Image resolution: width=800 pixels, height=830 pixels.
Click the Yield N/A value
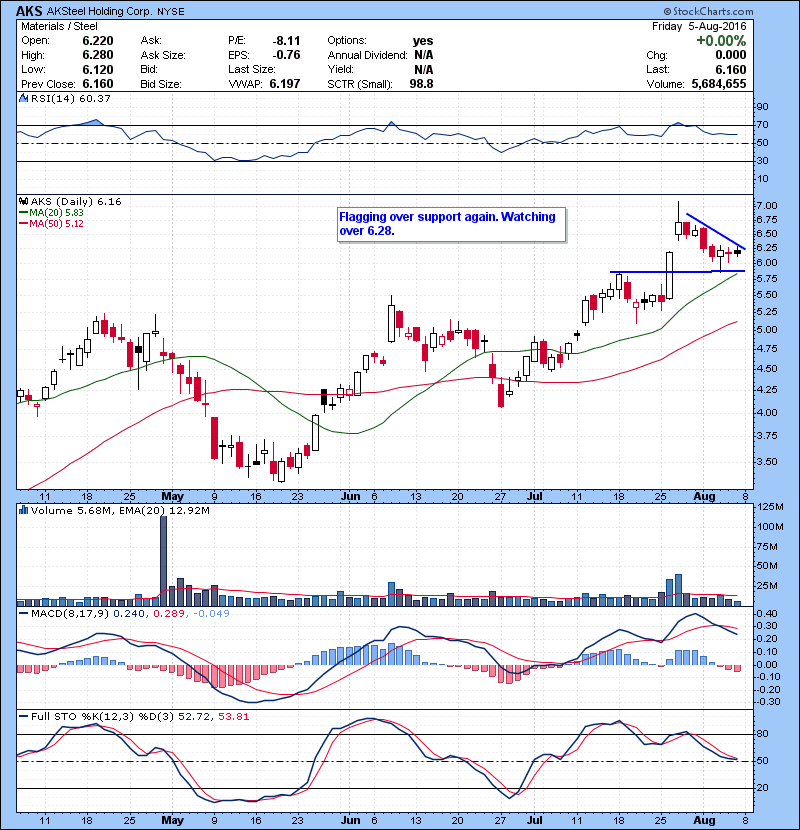point(424,70)
